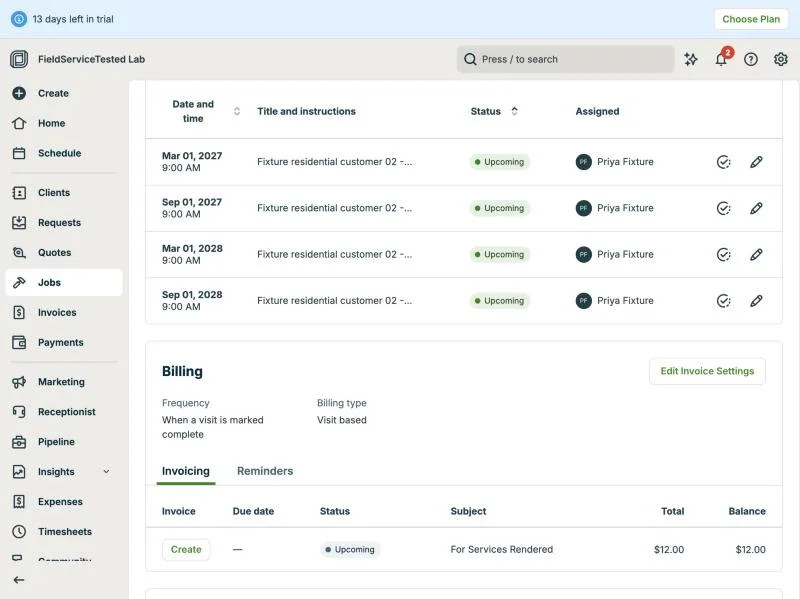Click the '13 days left in trial' text
The height and width of the screenshot is (599, 800).
(x=73, y=19)
